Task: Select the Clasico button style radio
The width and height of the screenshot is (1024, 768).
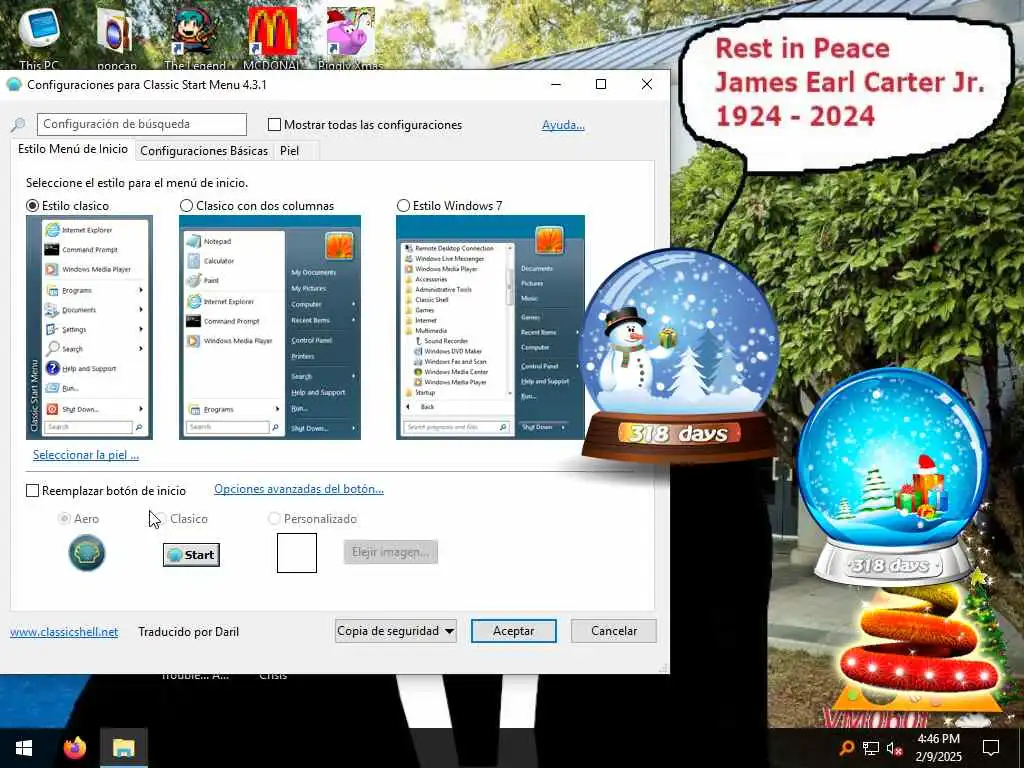Action: click(x=160, y=519)
